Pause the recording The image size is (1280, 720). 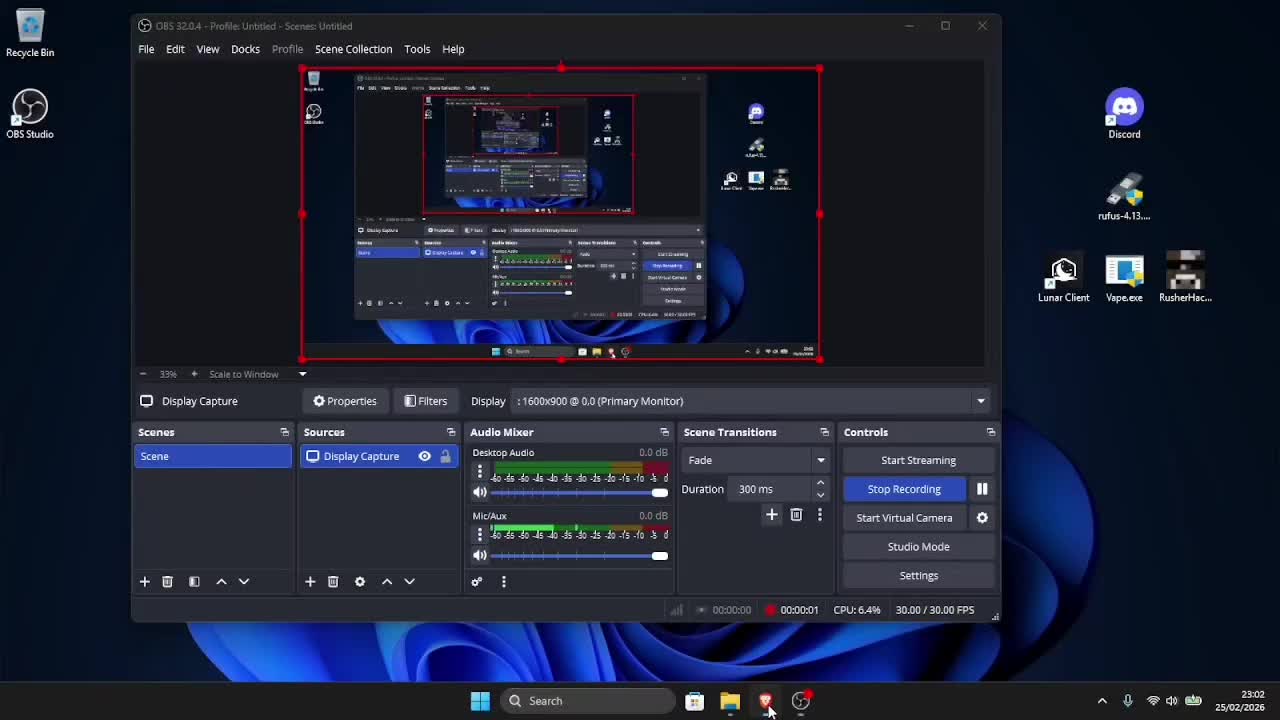point(982,489)
